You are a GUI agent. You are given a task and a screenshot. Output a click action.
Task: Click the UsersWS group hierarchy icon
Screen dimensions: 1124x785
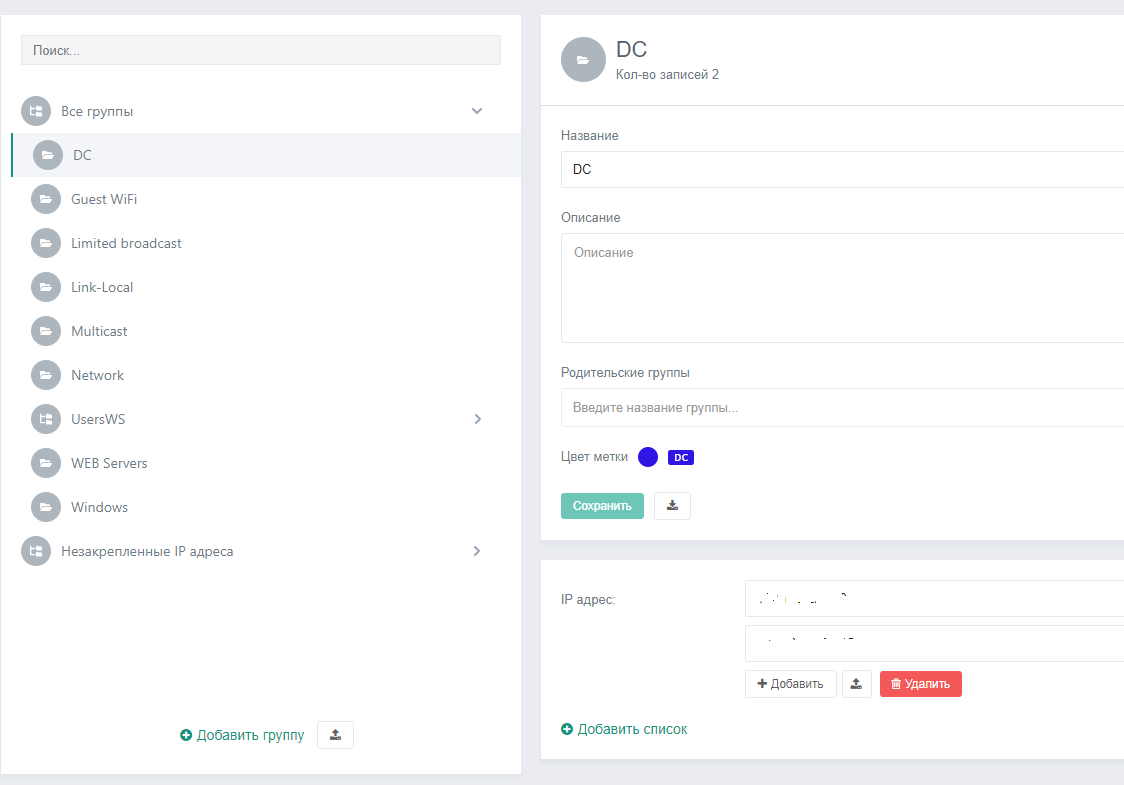(x=46, y=419)
